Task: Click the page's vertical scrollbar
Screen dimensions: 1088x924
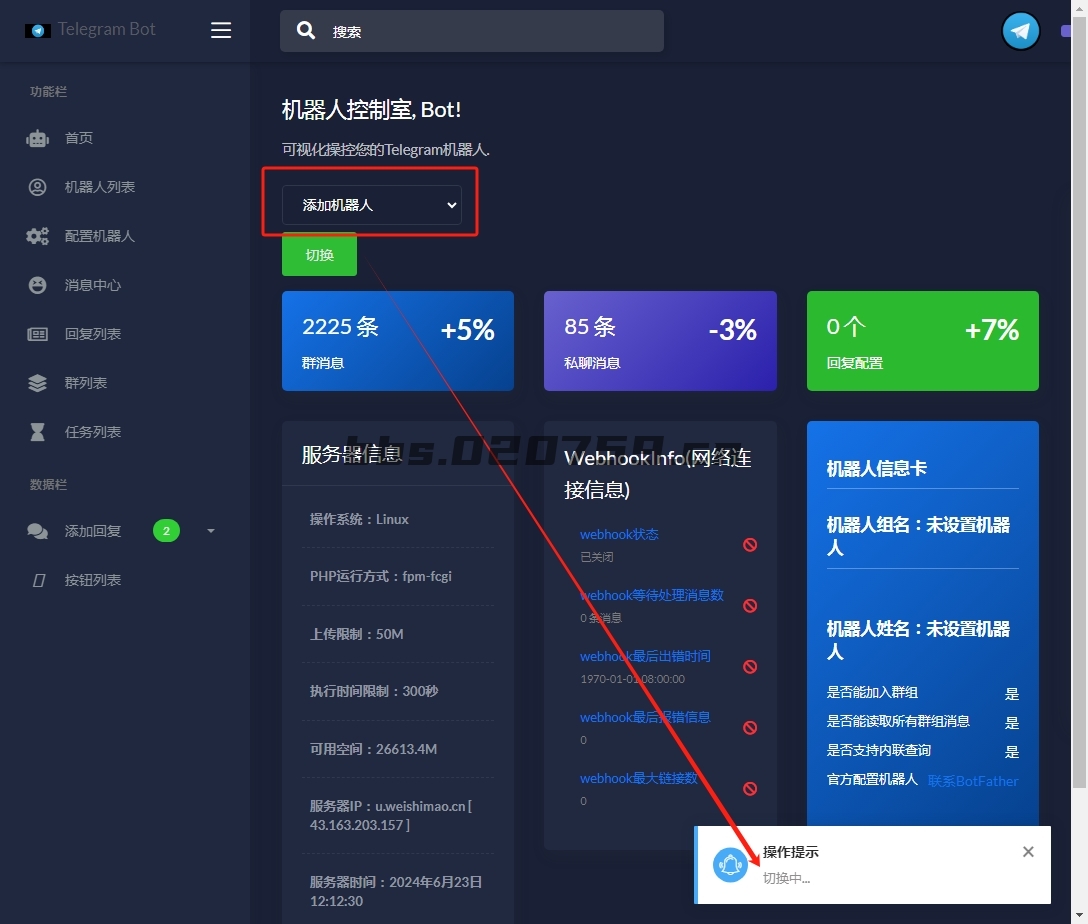Action: 1080,400
